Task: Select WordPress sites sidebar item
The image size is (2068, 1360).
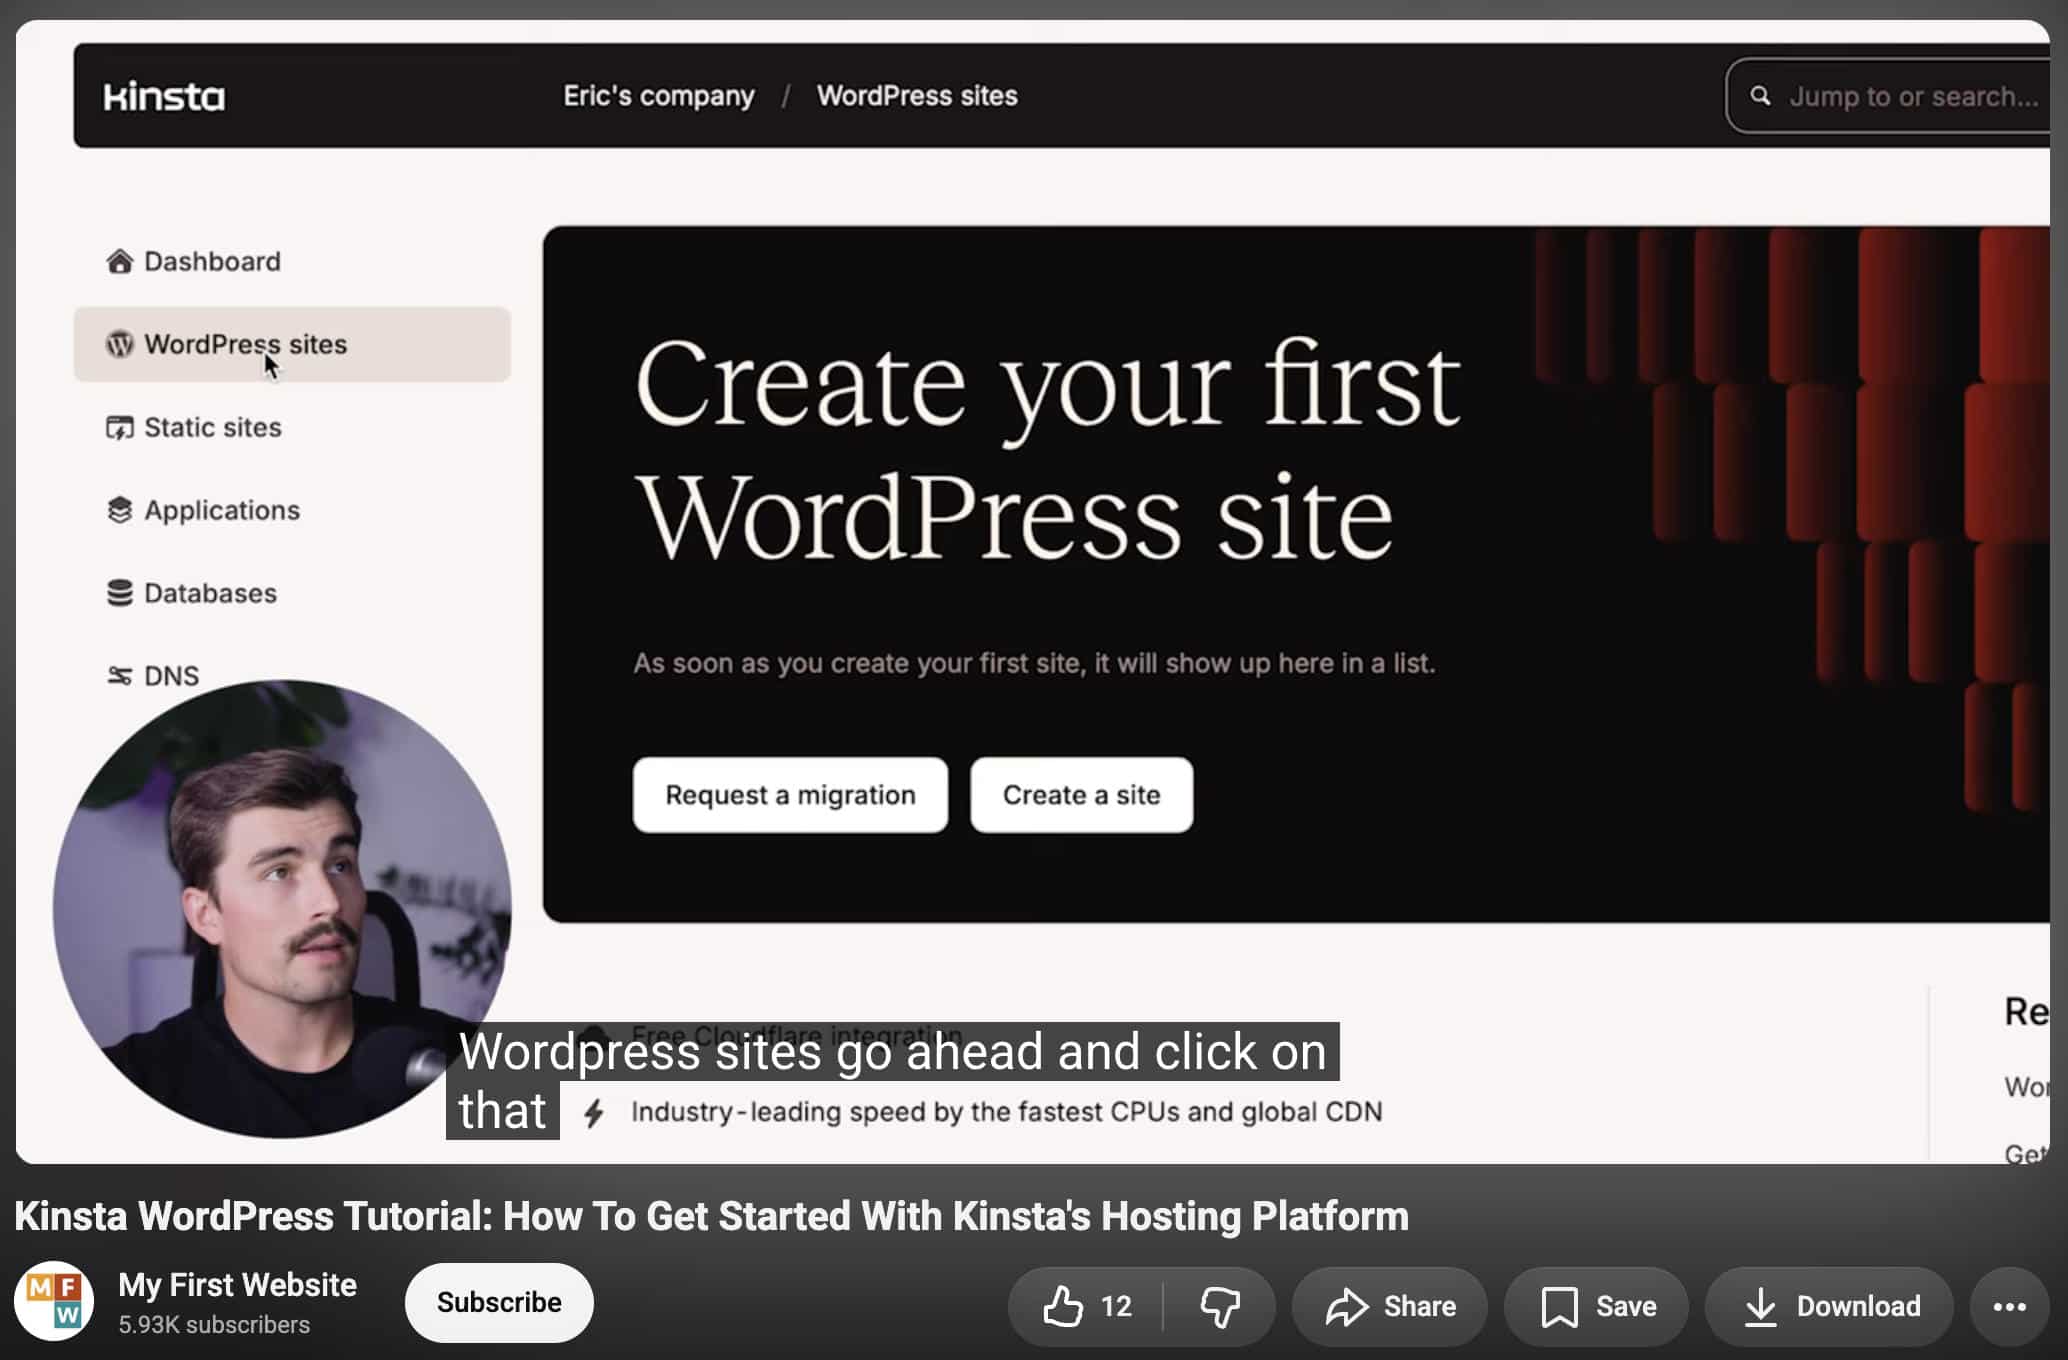Action: click(292, 344)
